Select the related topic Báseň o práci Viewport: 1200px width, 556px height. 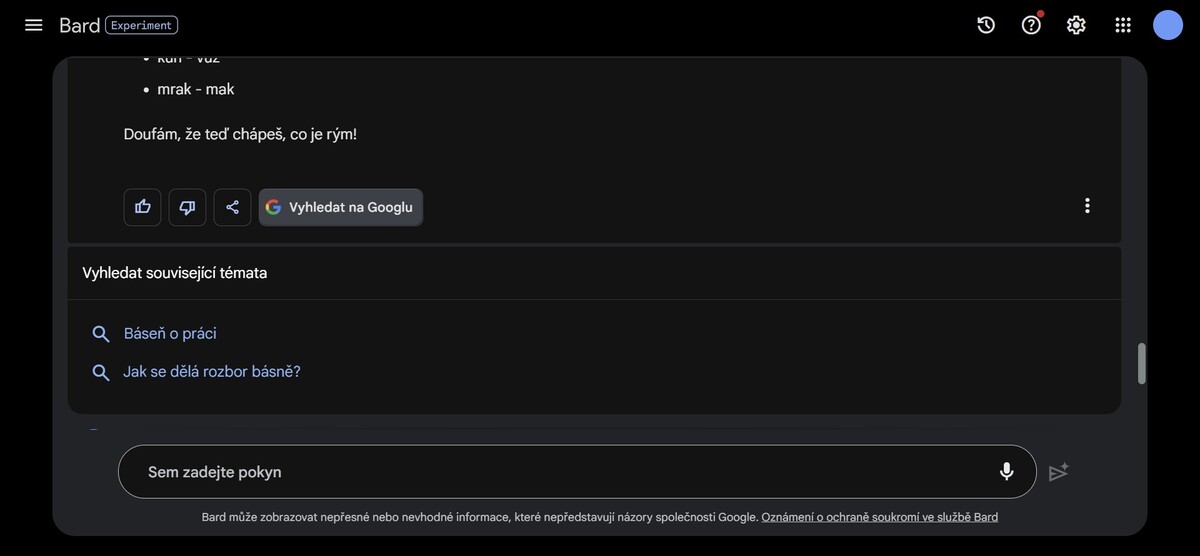pyautogui.click(x=170, y=334)
